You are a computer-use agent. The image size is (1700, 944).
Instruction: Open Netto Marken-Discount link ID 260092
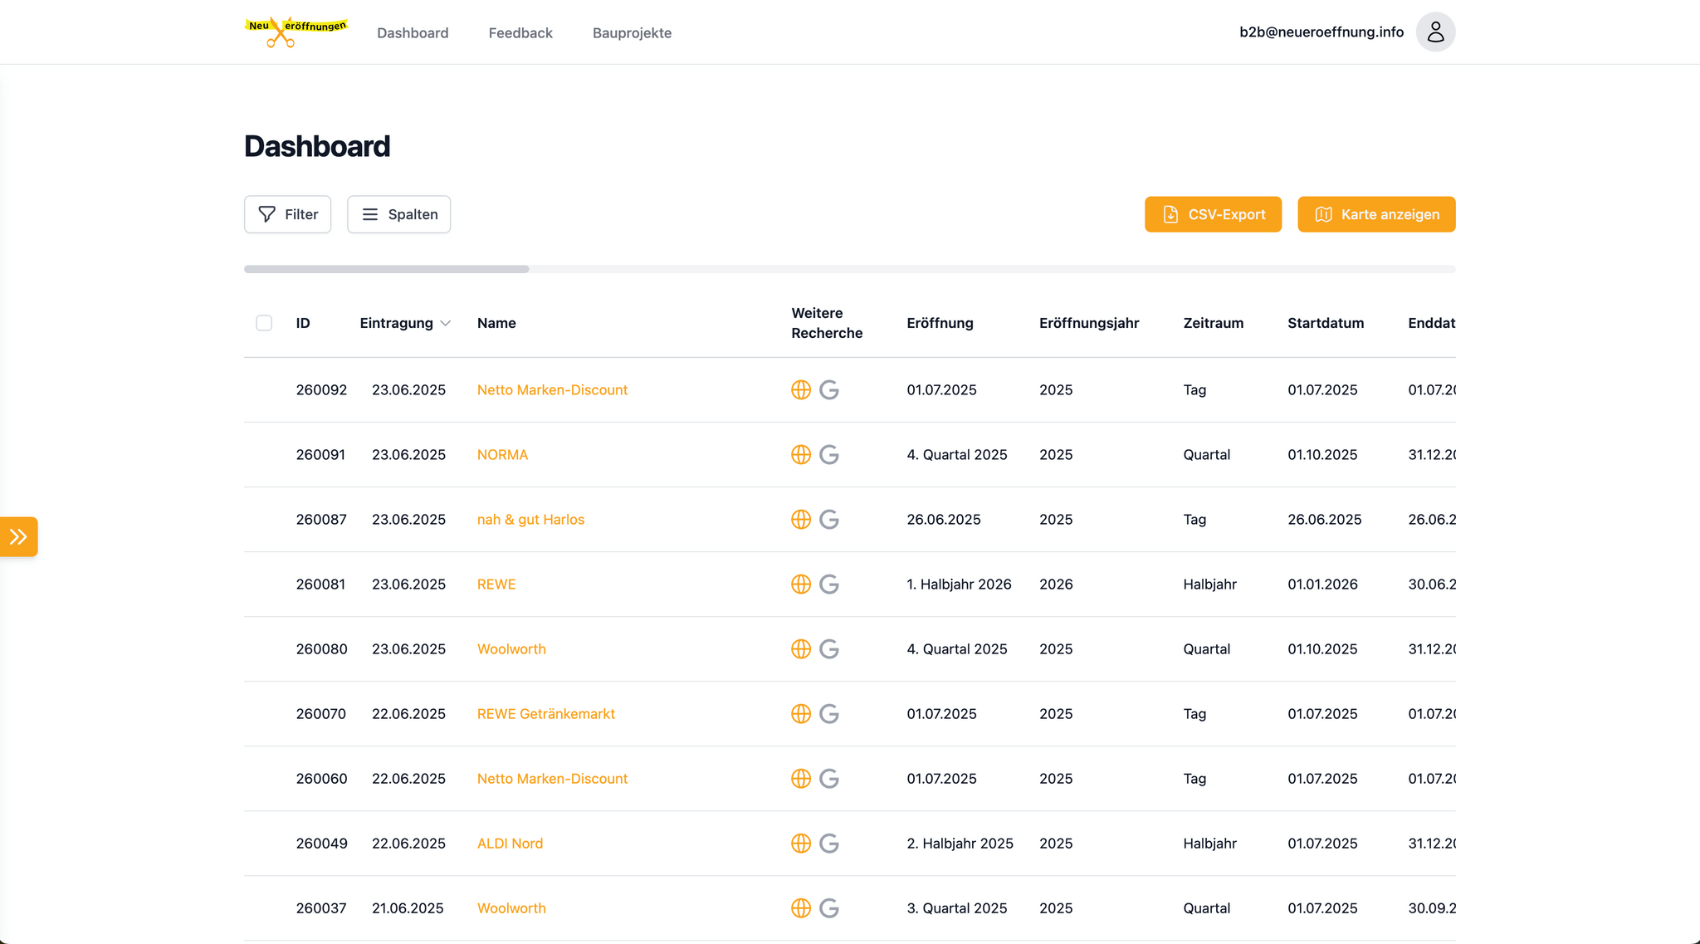click(552, 390)
